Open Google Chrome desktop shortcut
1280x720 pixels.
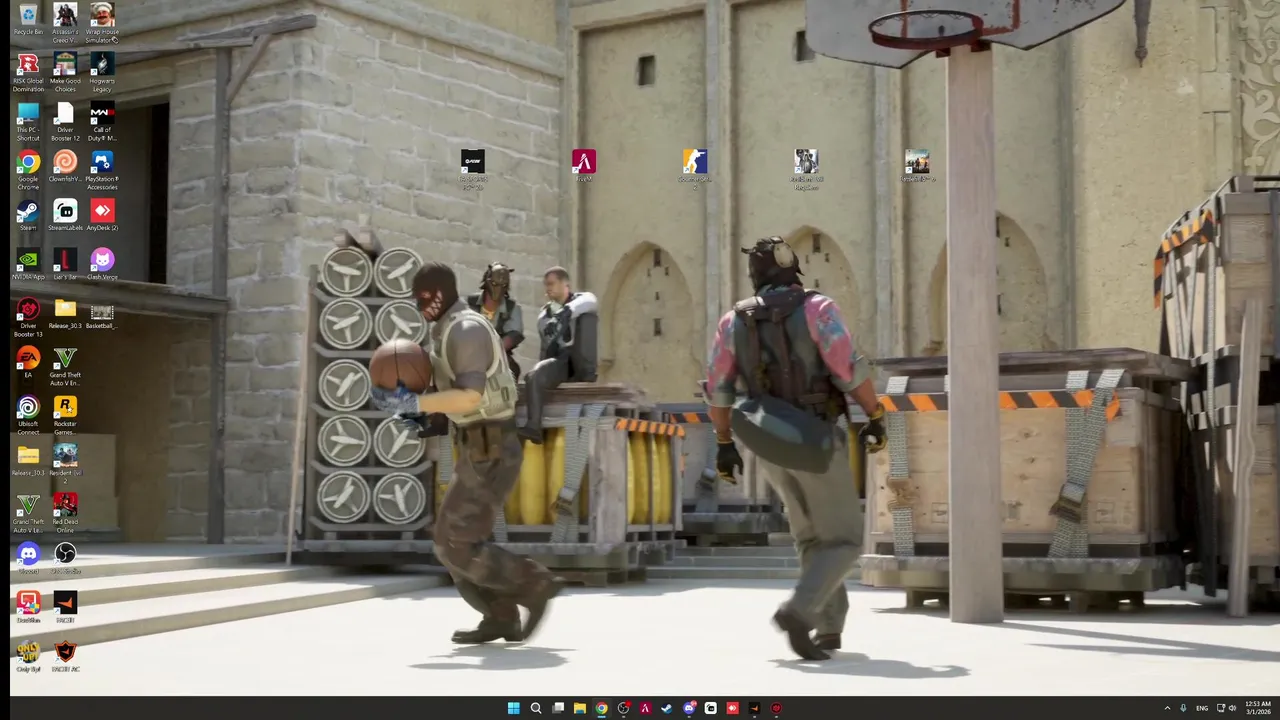pos(28,171)
